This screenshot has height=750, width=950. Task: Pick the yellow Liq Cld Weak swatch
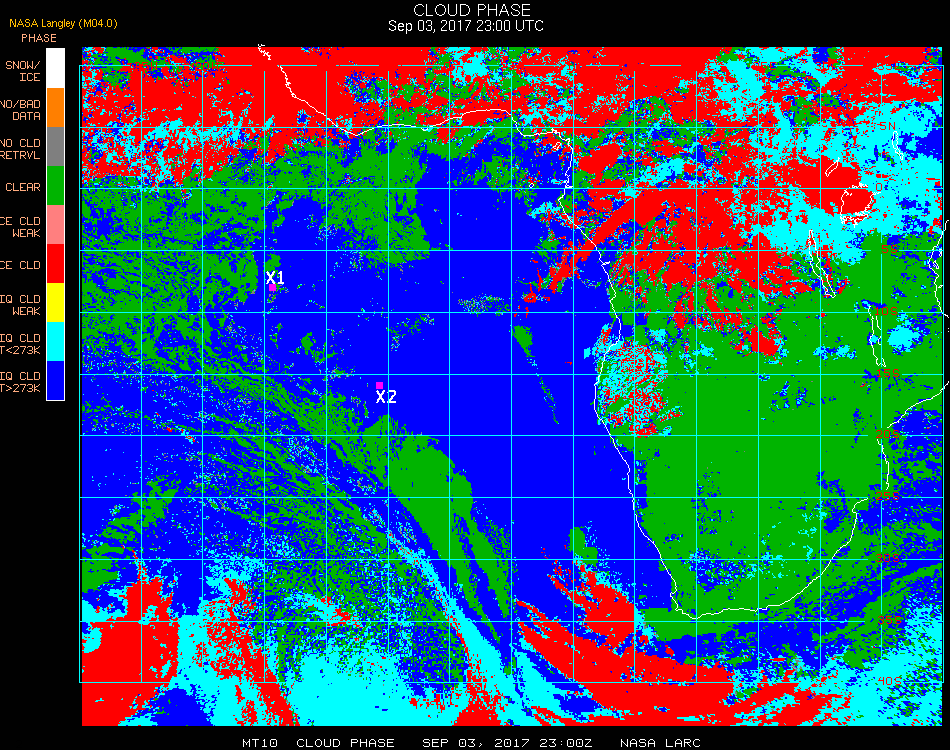coord(55,302)
